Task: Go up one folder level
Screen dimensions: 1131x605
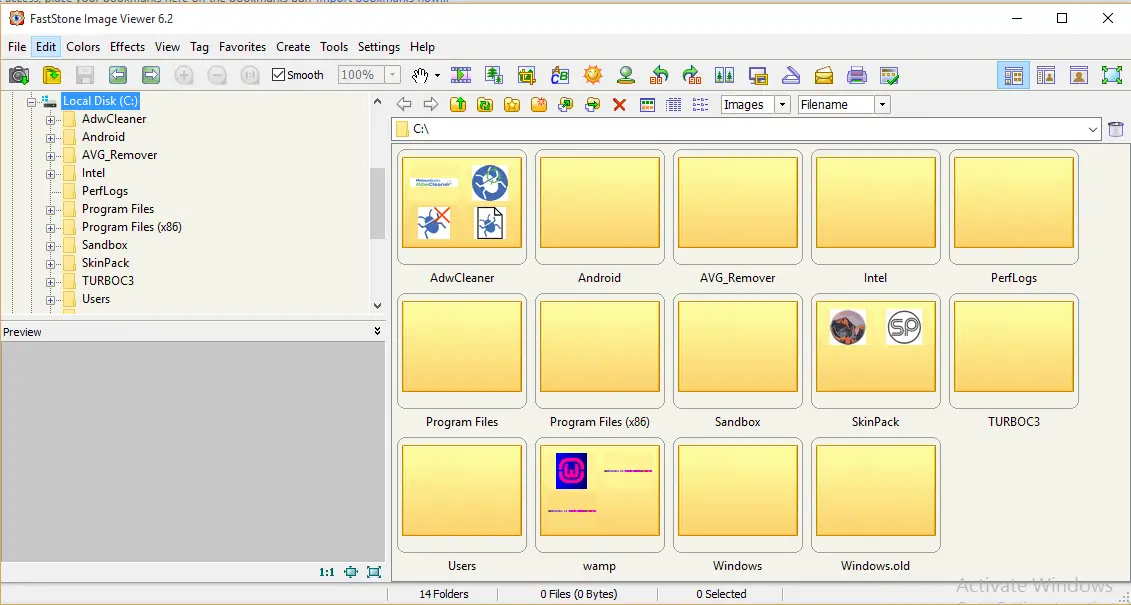Action: [x=459, y=104]
